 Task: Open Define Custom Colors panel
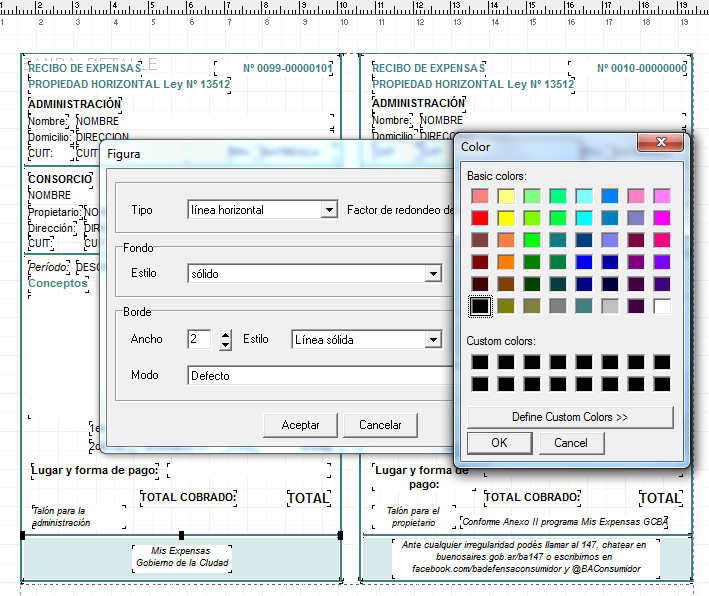coord(569,416)
